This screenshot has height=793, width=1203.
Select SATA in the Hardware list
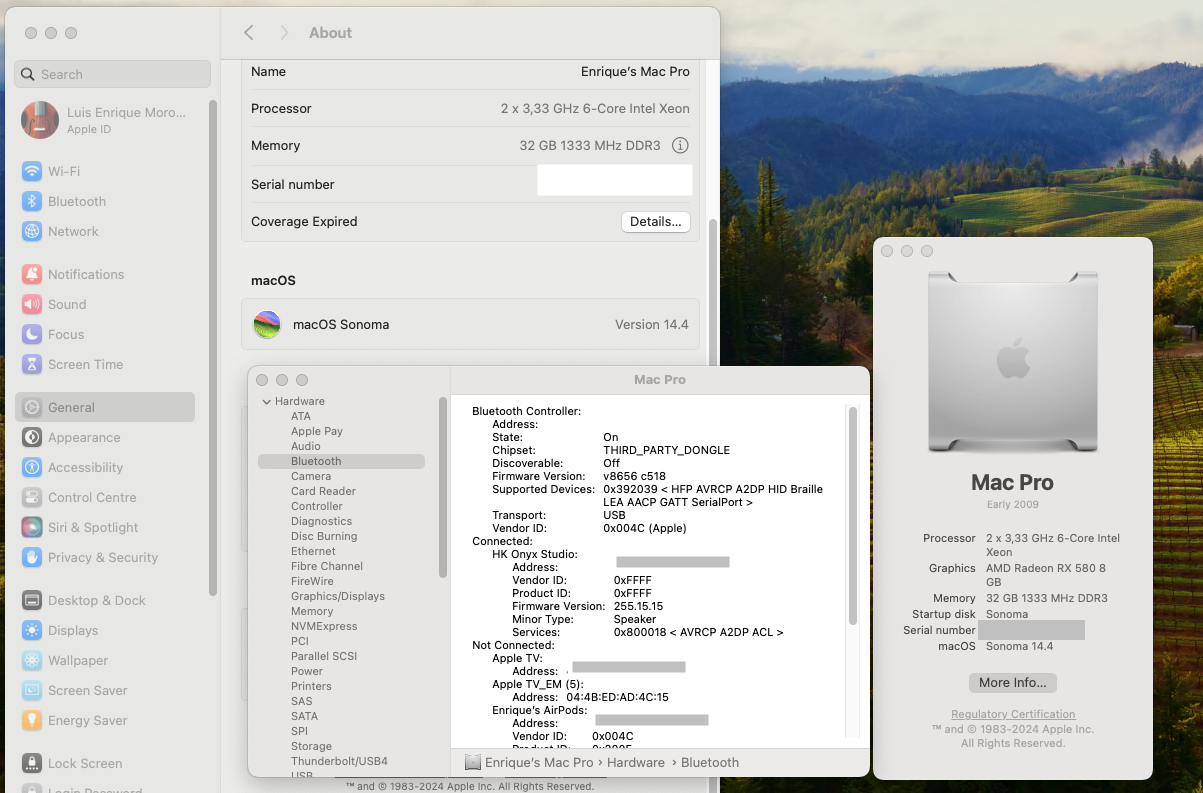304,716
